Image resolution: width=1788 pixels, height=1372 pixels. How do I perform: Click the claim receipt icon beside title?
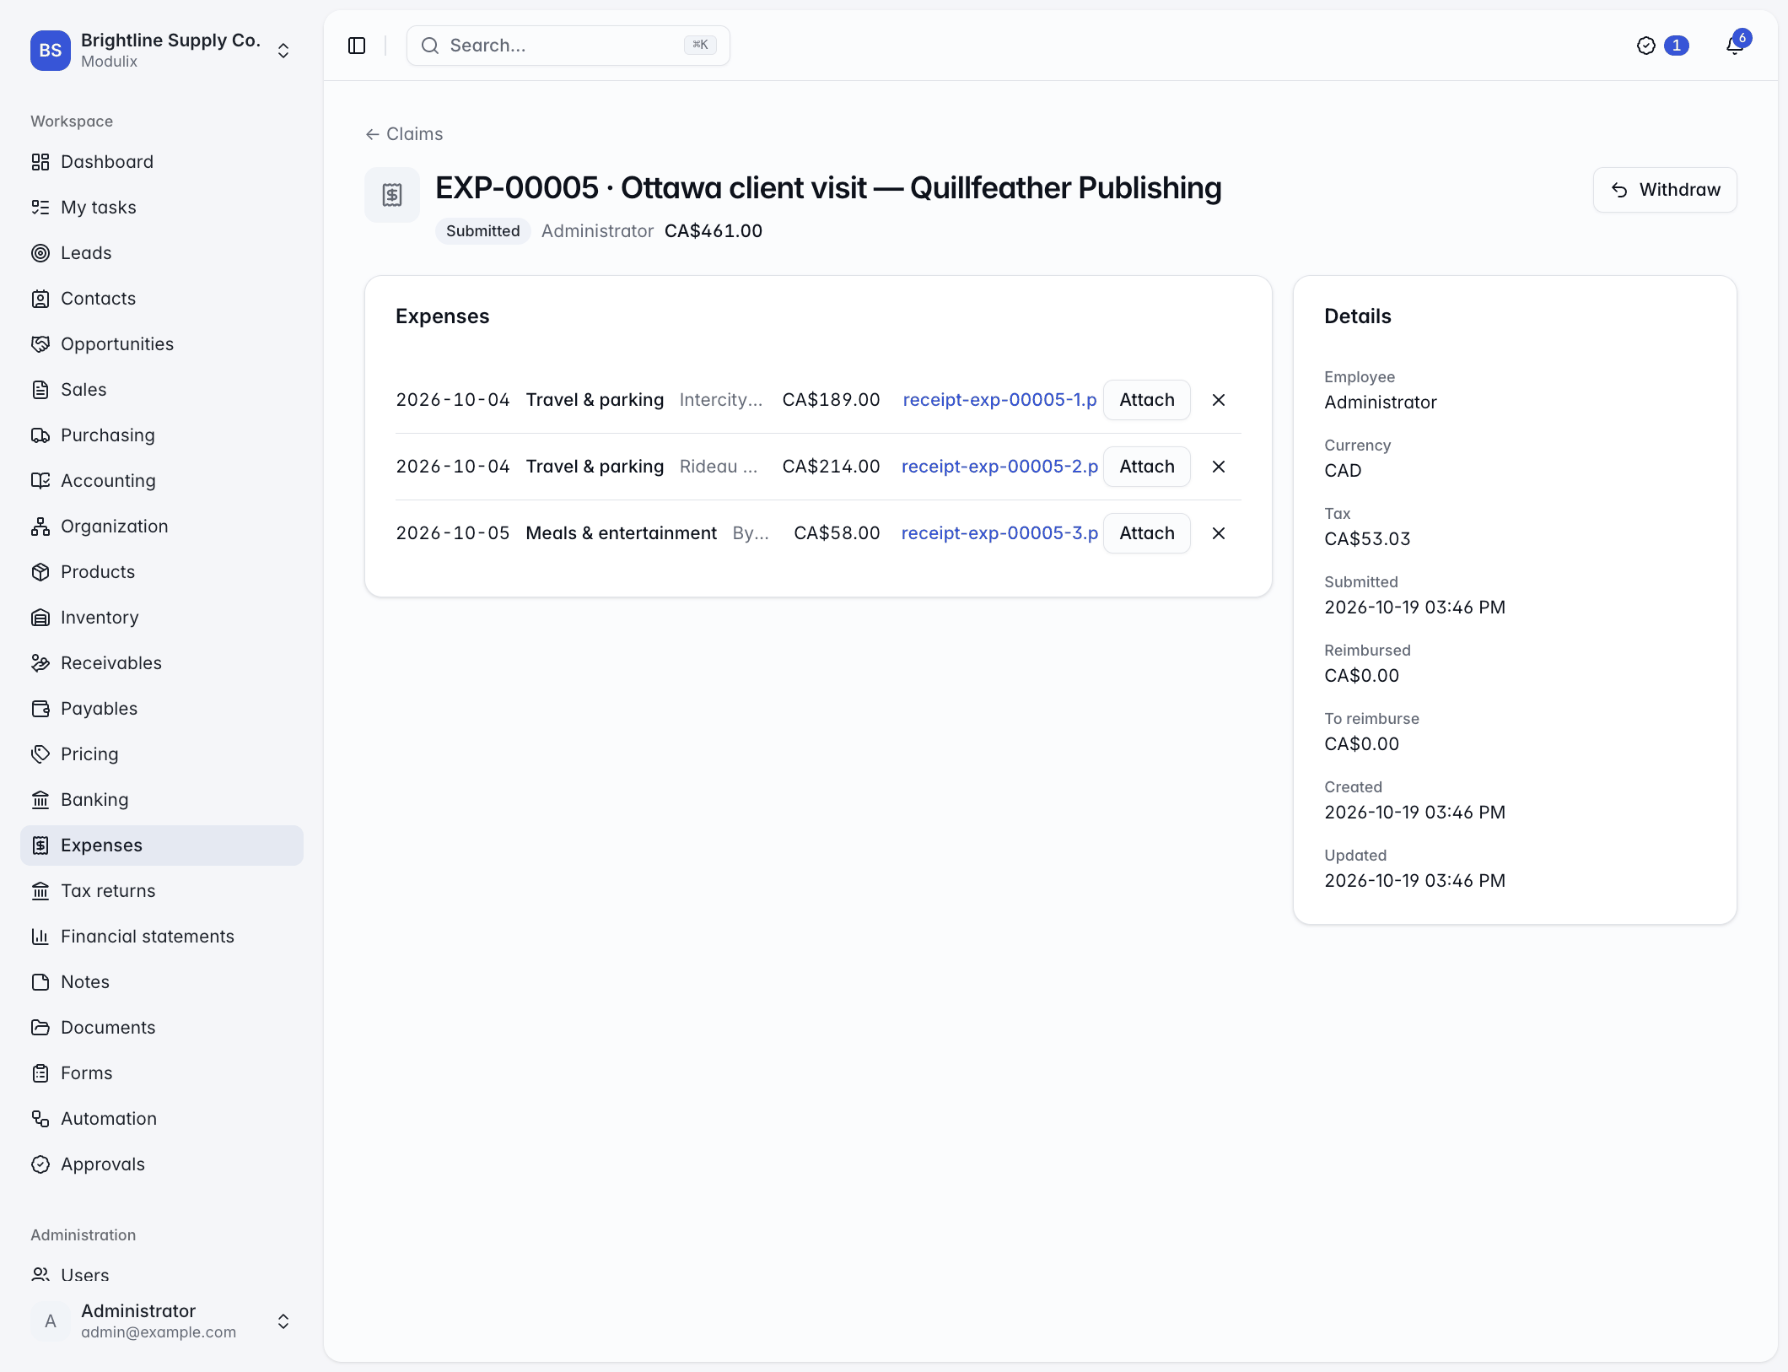pos(392,195)
